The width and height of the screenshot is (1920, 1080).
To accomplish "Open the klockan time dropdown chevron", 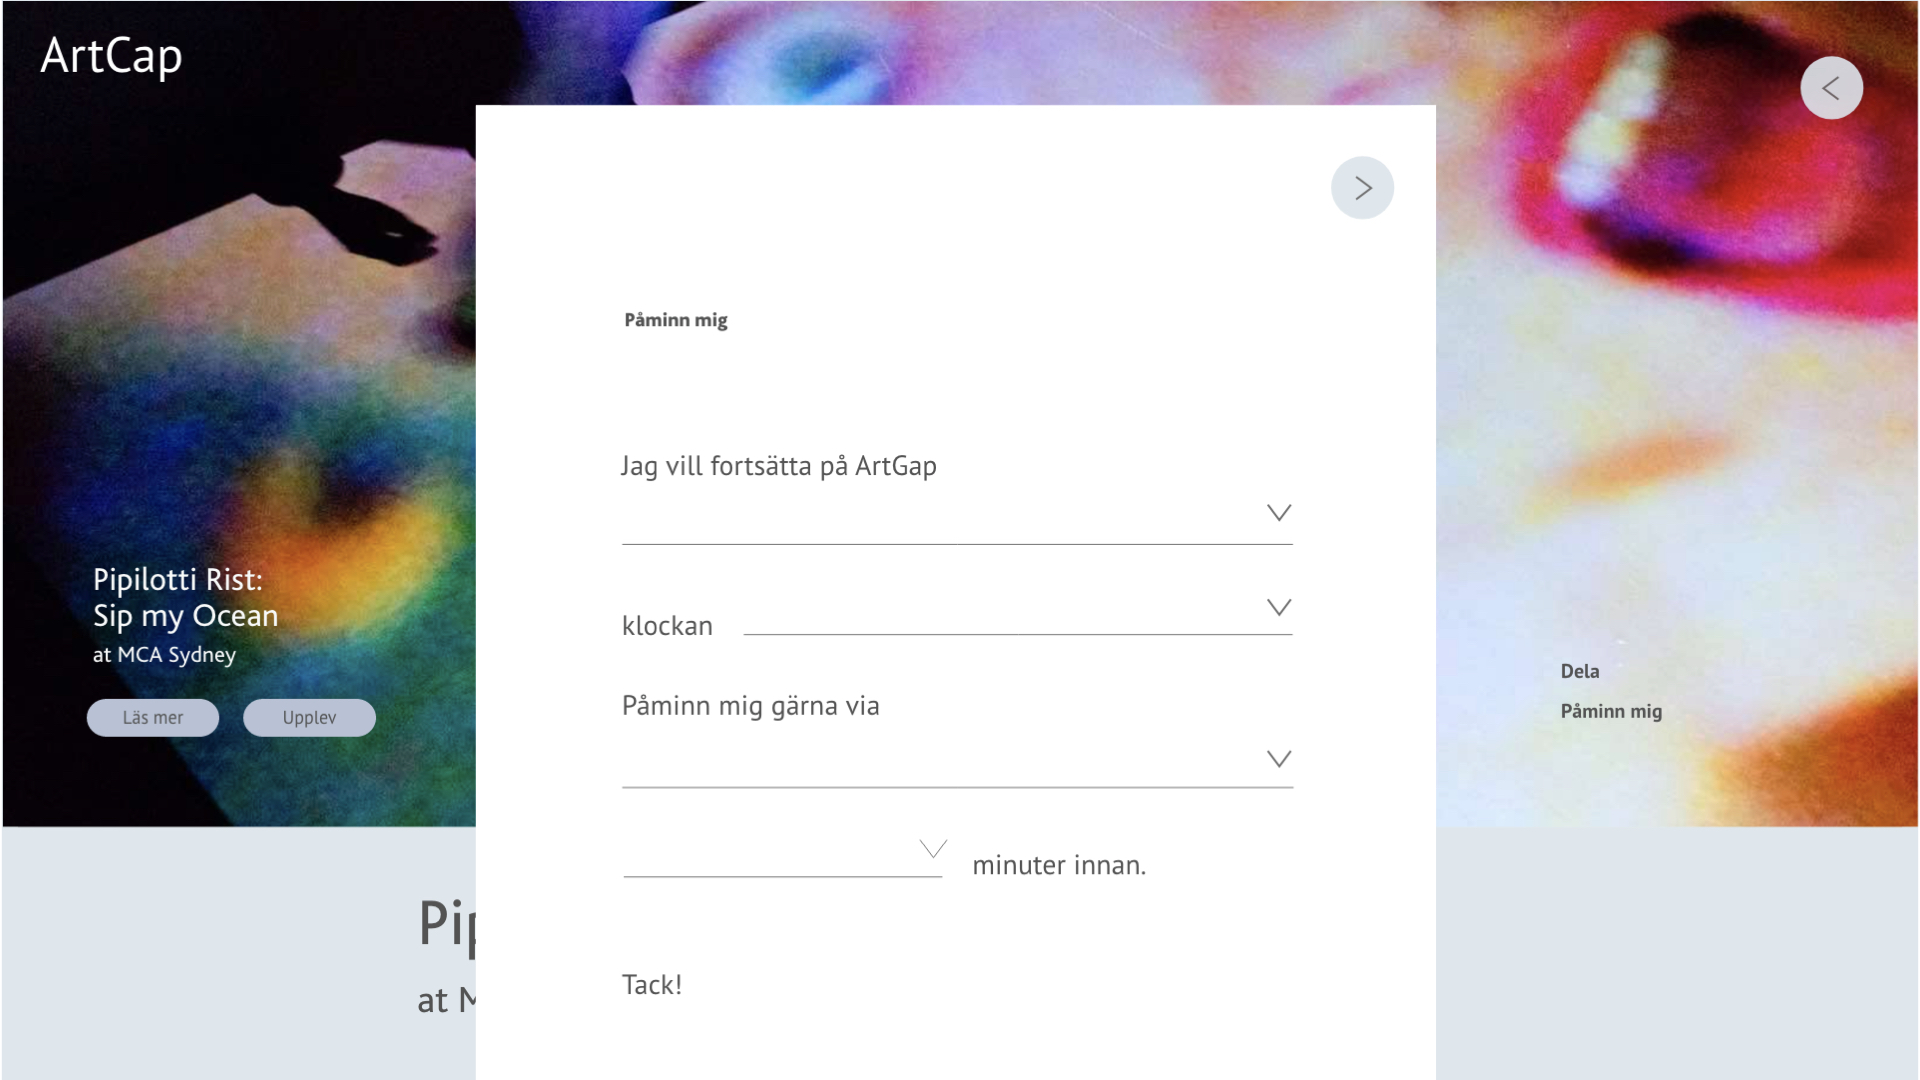I will click(x=1279, y=607).
